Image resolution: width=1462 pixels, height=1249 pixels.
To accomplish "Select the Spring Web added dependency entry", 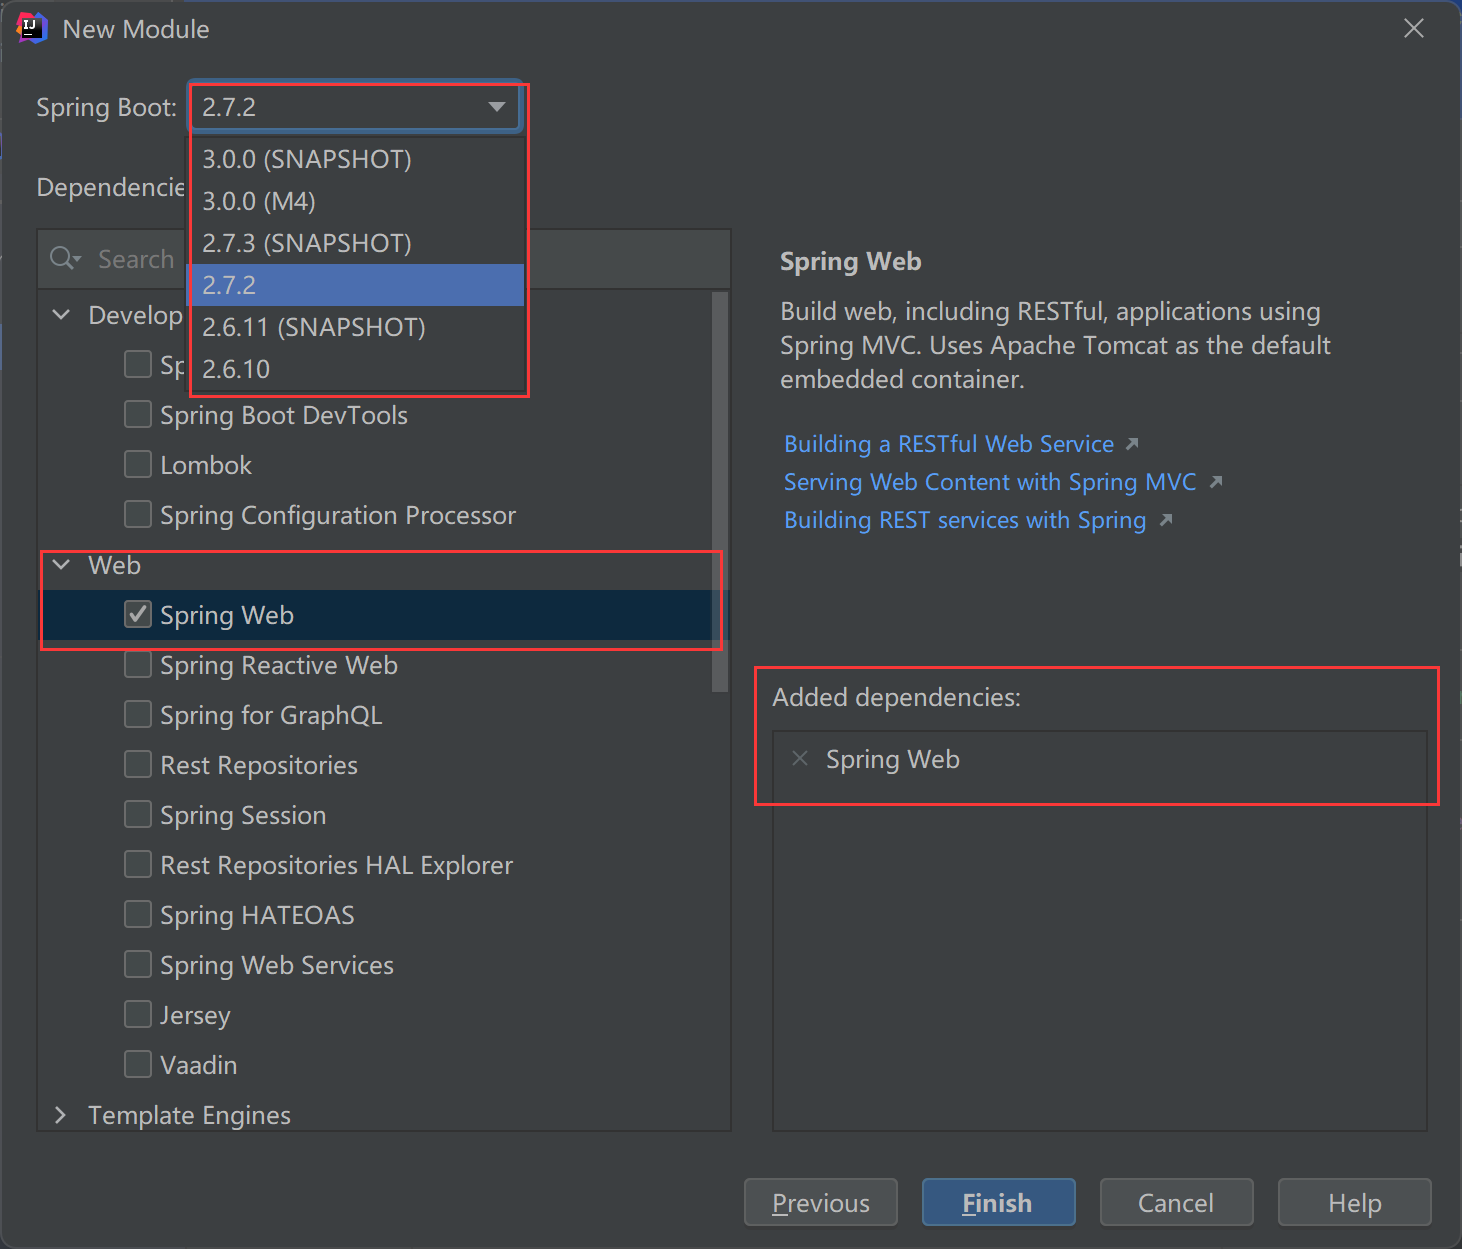I will click(1100, 760).
